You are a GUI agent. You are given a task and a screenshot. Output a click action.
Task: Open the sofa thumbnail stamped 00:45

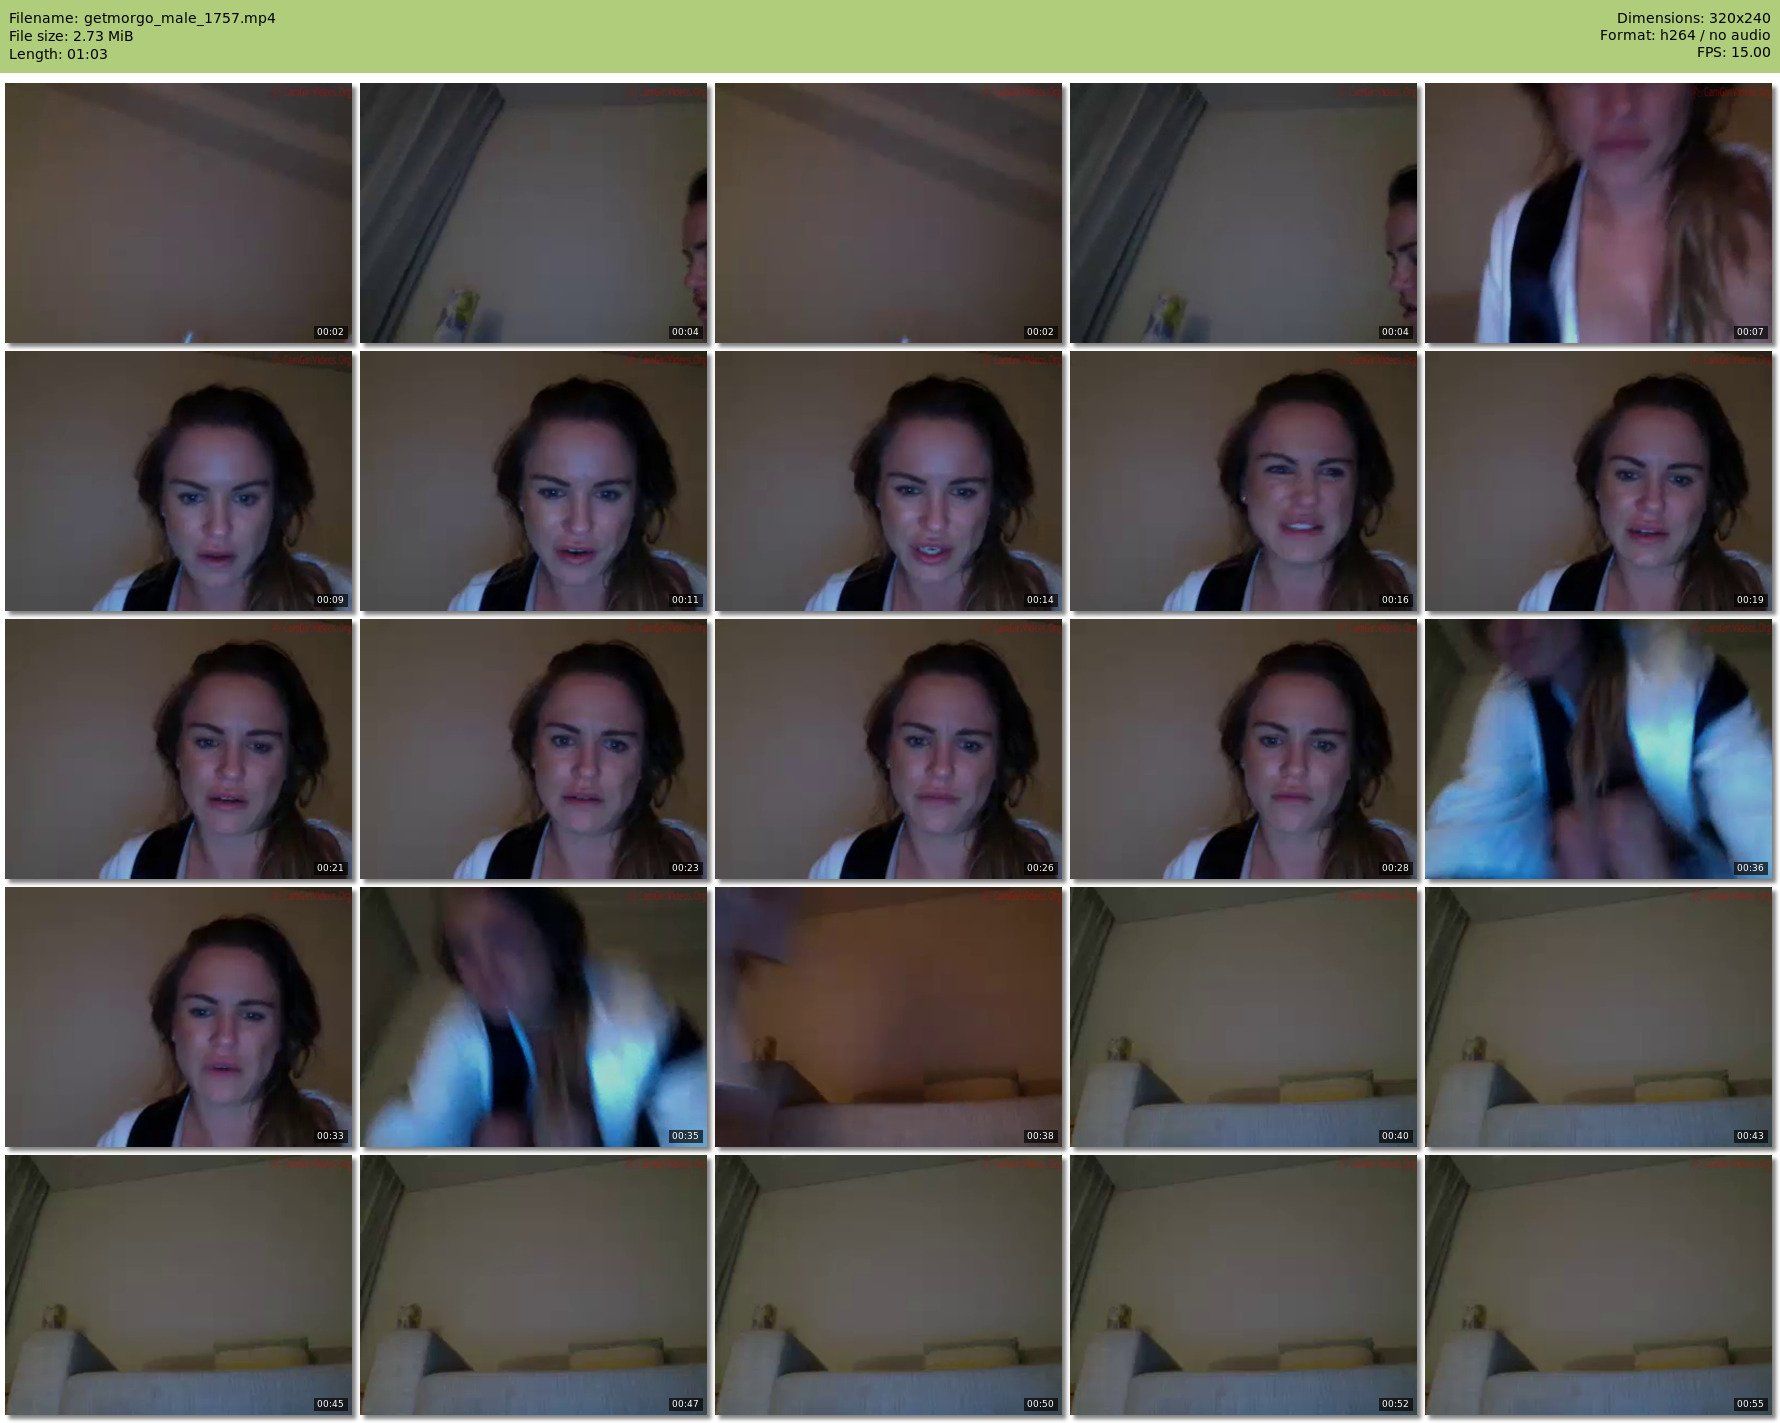pos(178,1285)
